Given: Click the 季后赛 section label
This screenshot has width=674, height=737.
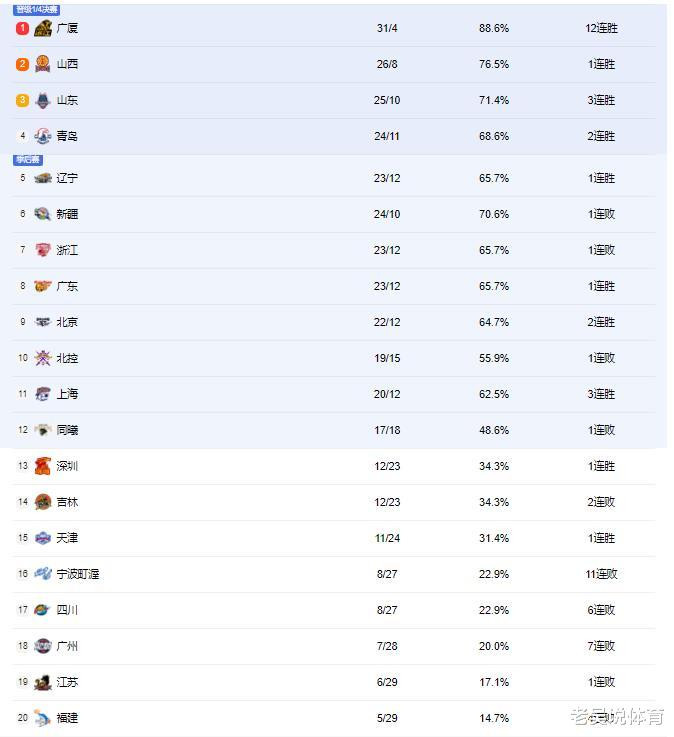Looking at the screenshot, I should [x=27, y=160].
